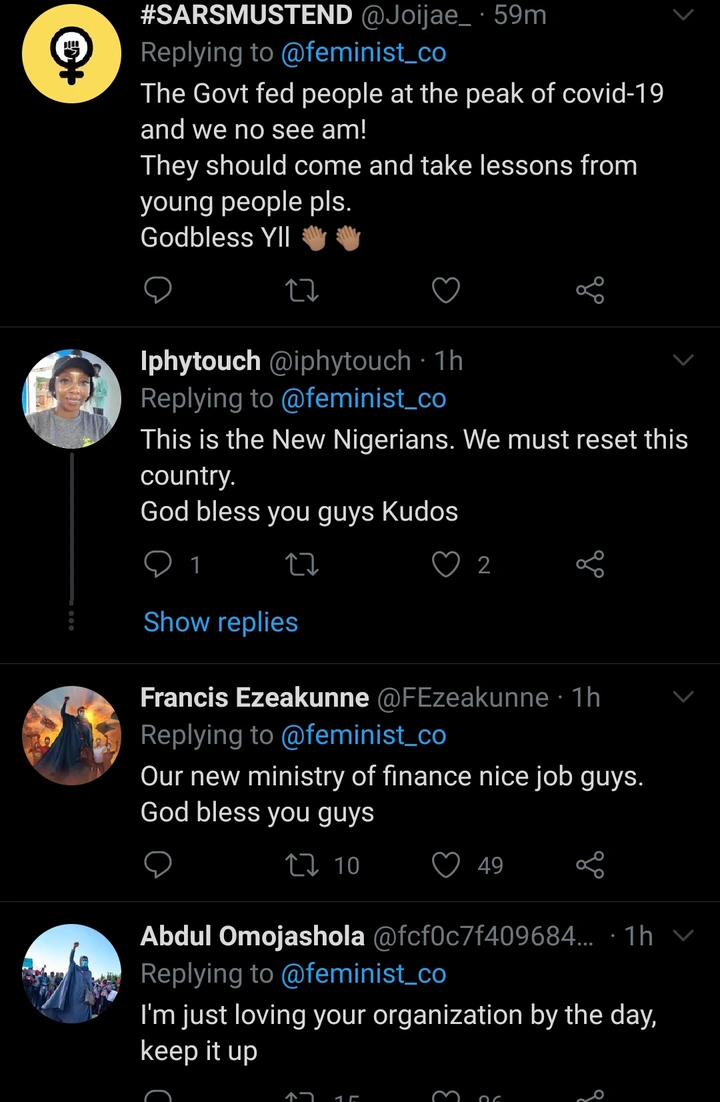This screenshot has width=720, height=1102.
Task: Retweet the #SARSMUSTEND tweet
Action: pos(301,290)
